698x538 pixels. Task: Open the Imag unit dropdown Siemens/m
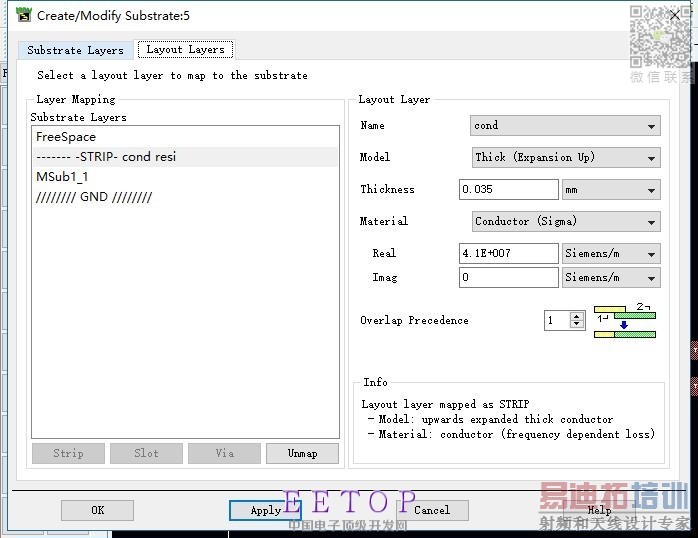611,278
